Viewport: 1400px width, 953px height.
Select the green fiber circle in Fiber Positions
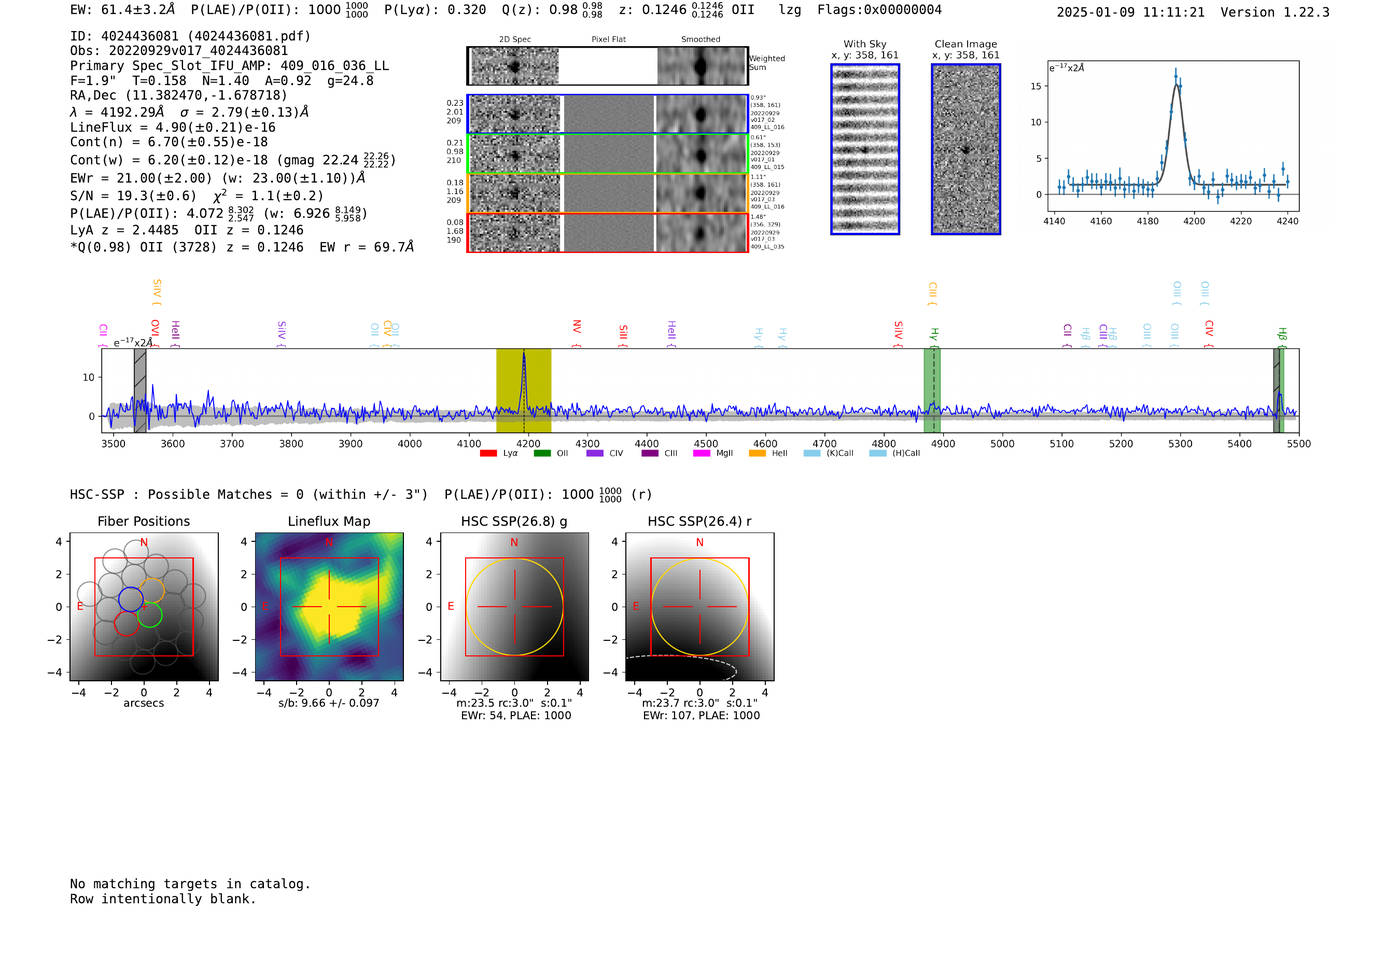pyautogui.click(x=149, y=615)
